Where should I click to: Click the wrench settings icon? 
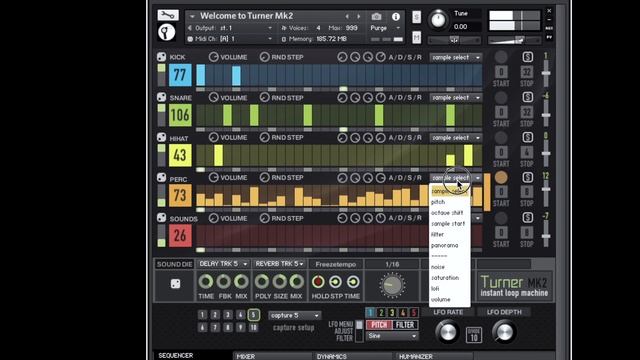(x=168, y=15)
